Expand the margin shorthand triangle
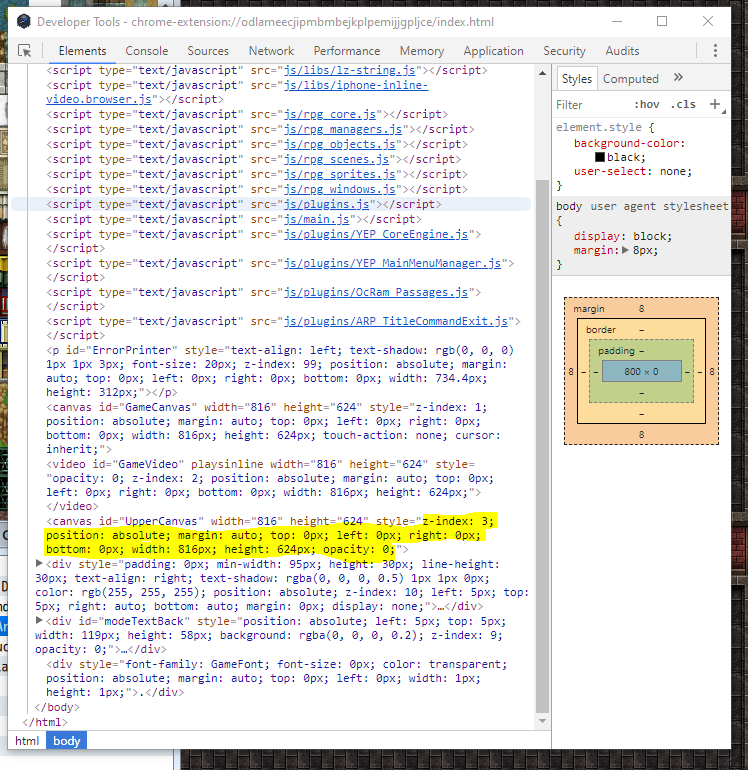The height and width of the screenshot is (770, 748). click(x=625, y=250)
